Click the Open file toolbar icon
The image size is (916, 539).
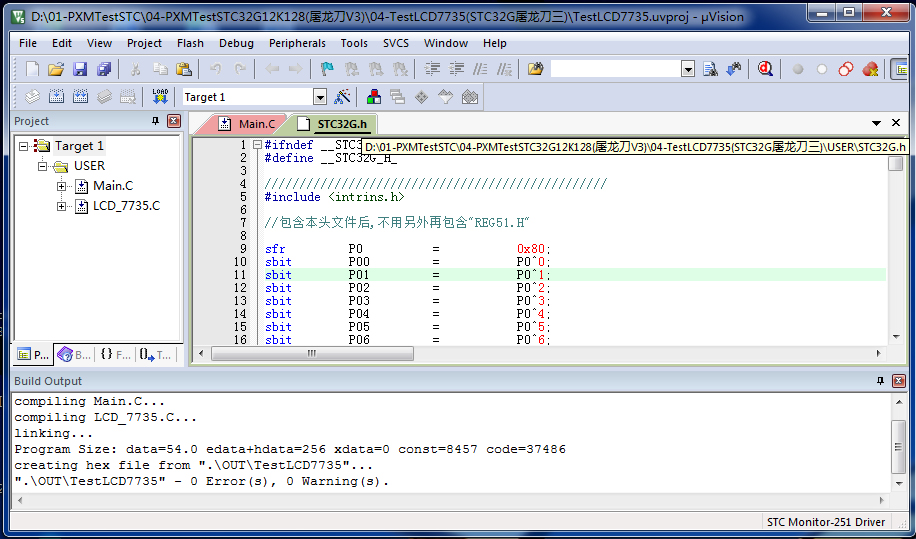[x=56, y=69]
